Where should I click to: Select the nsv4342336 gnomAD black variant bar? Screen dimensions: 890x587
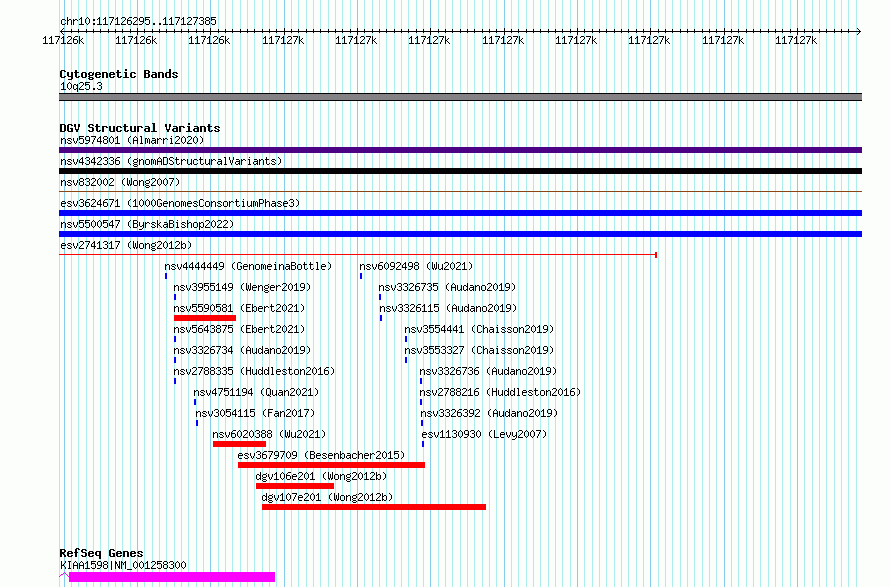click(x=460, y=171)
